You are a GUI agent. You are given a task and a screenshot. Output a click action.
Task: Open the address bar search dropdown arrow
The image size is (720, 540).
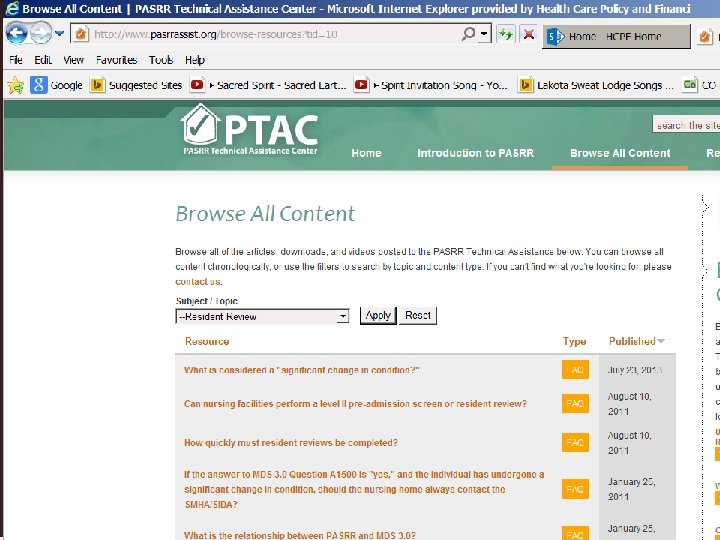click(x=484, y=34)
